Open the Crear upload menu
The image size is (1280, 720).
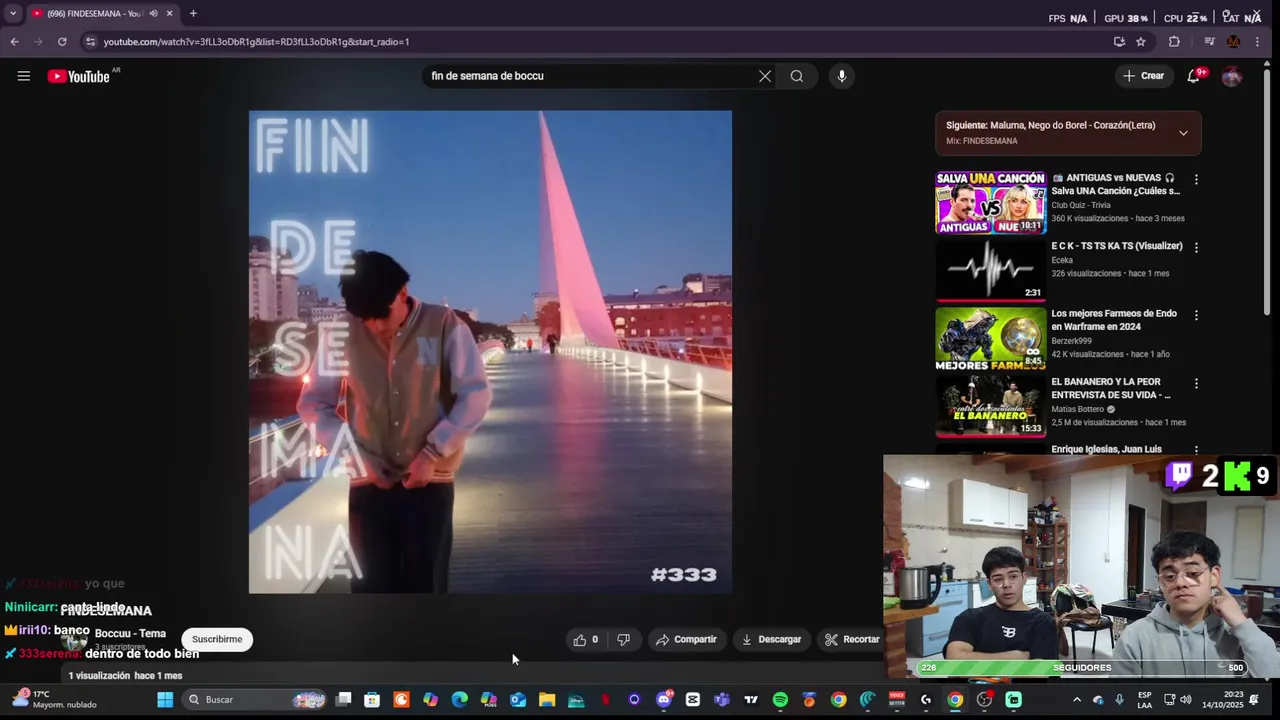point(1143,76)
